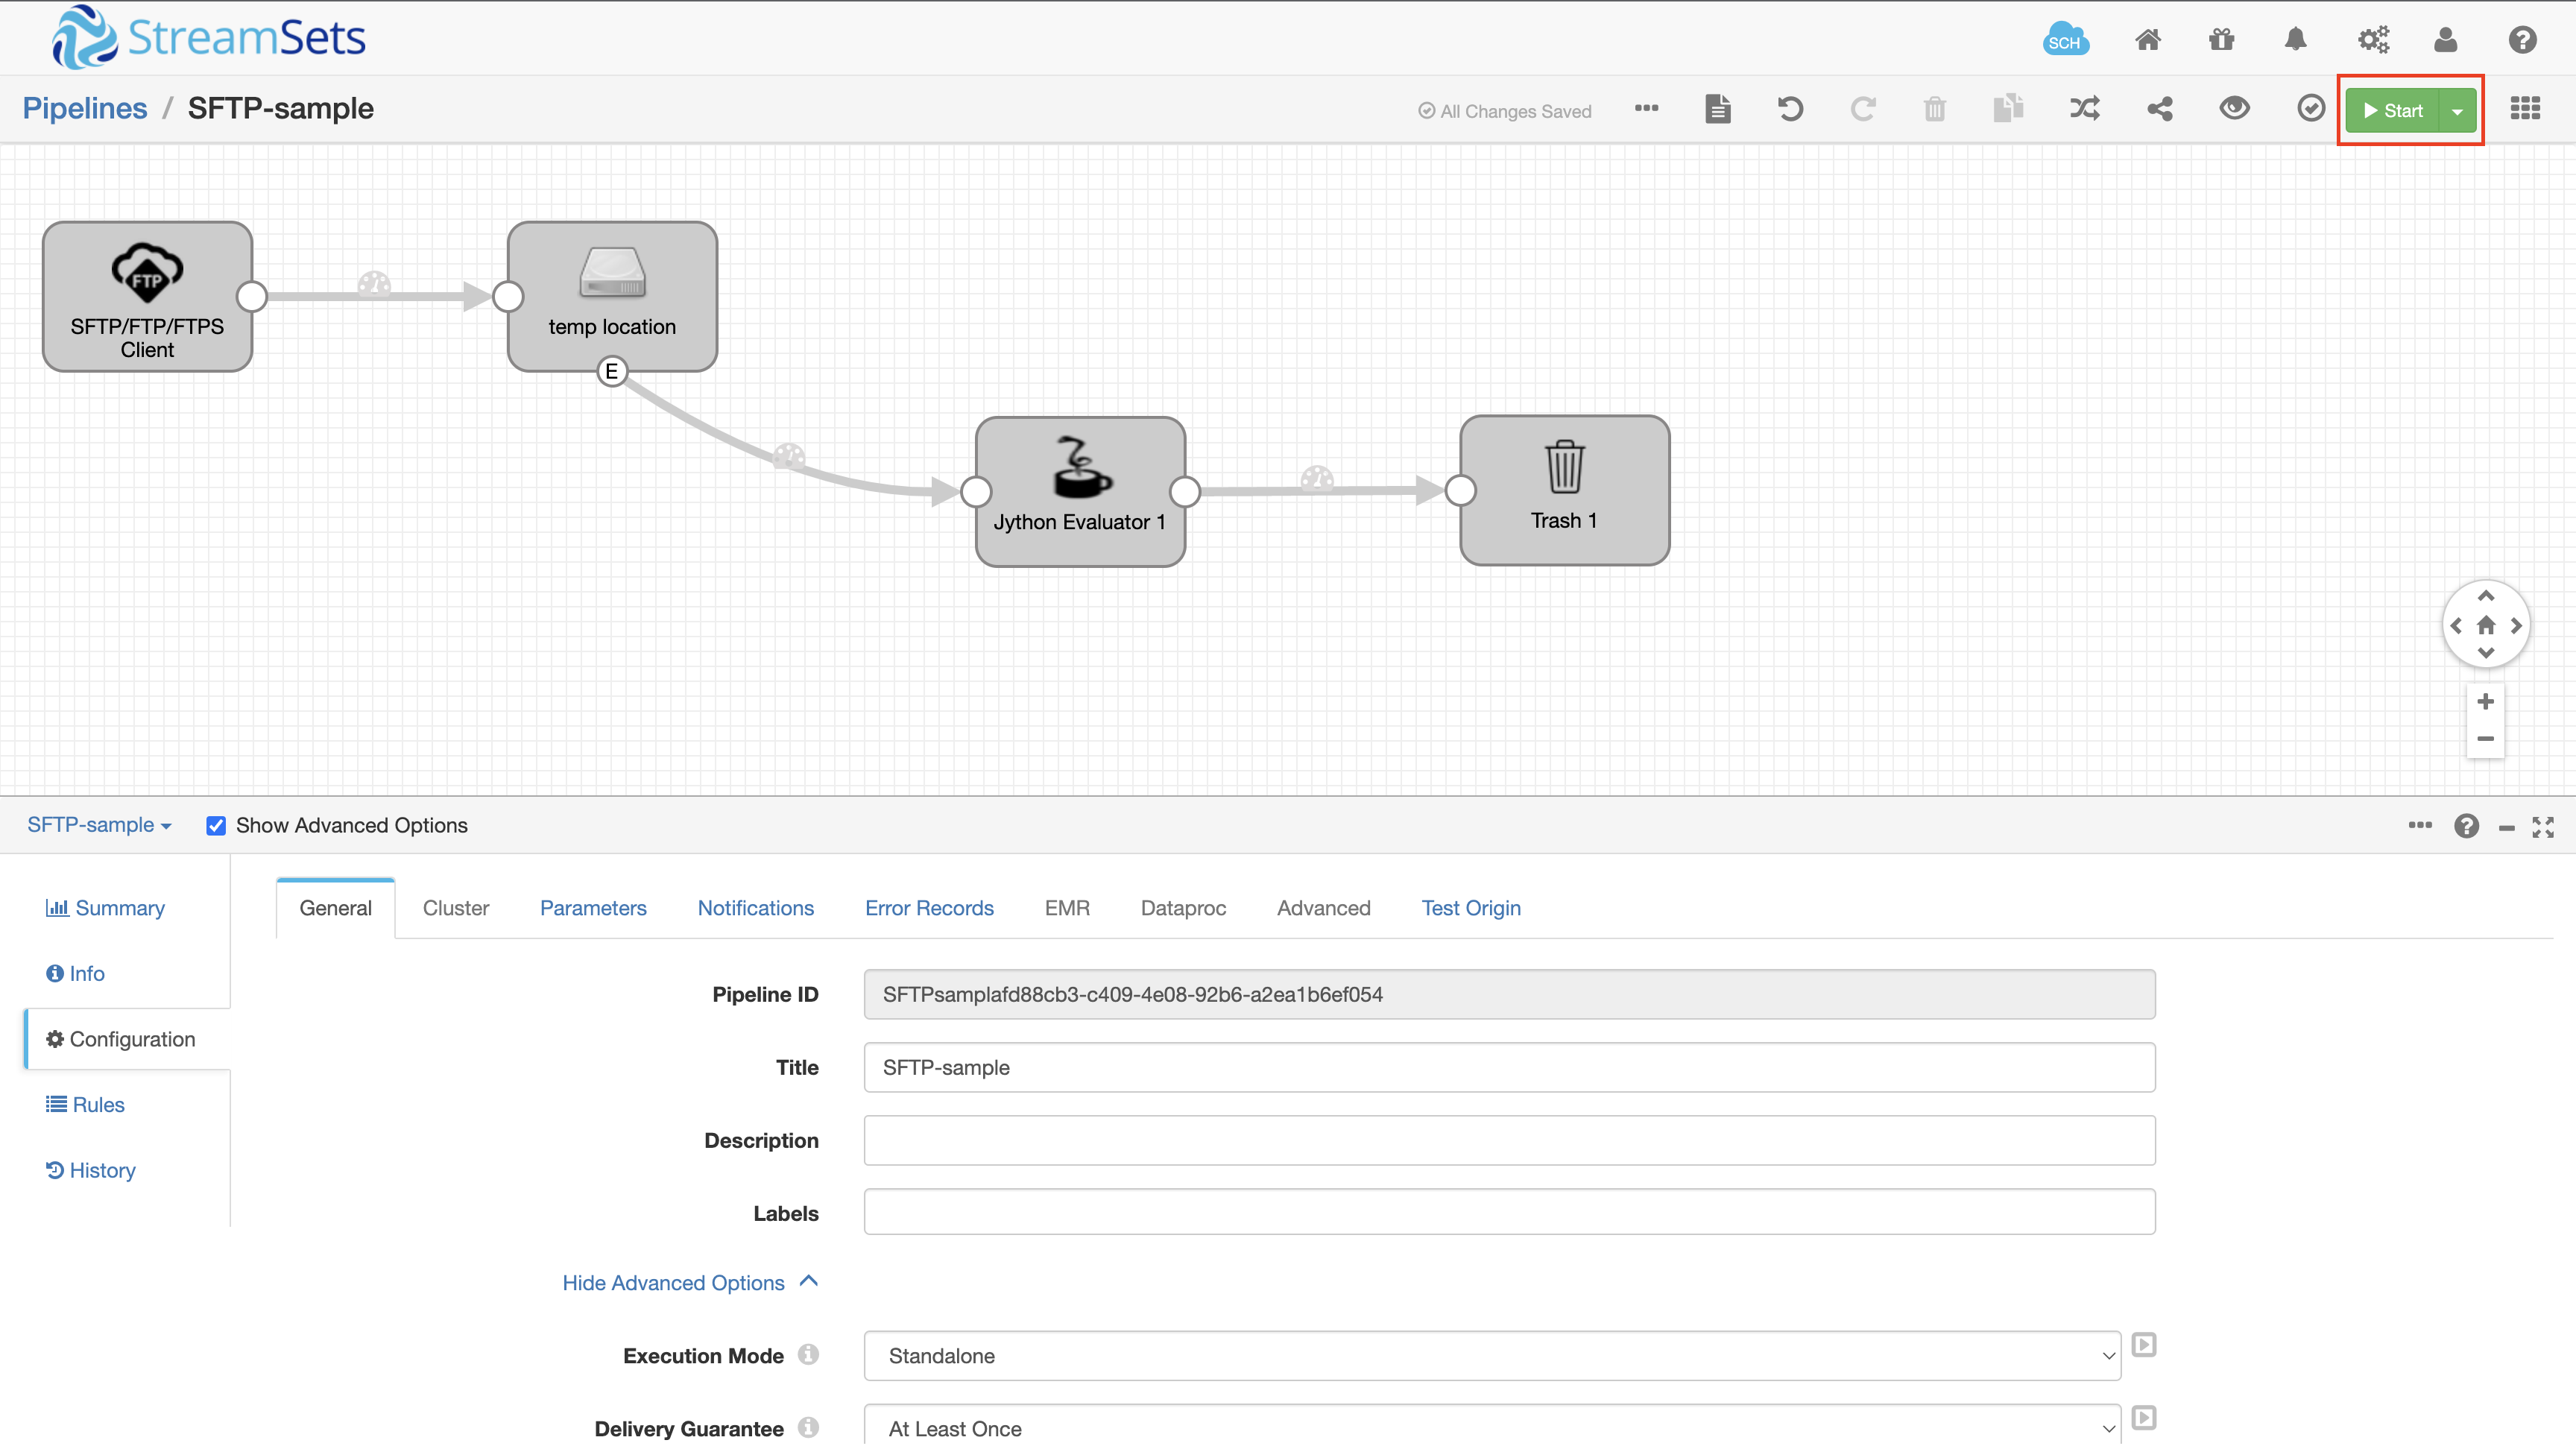Minimize the properties panel
The image size is (2576, 1446).
coord(2507,828)
